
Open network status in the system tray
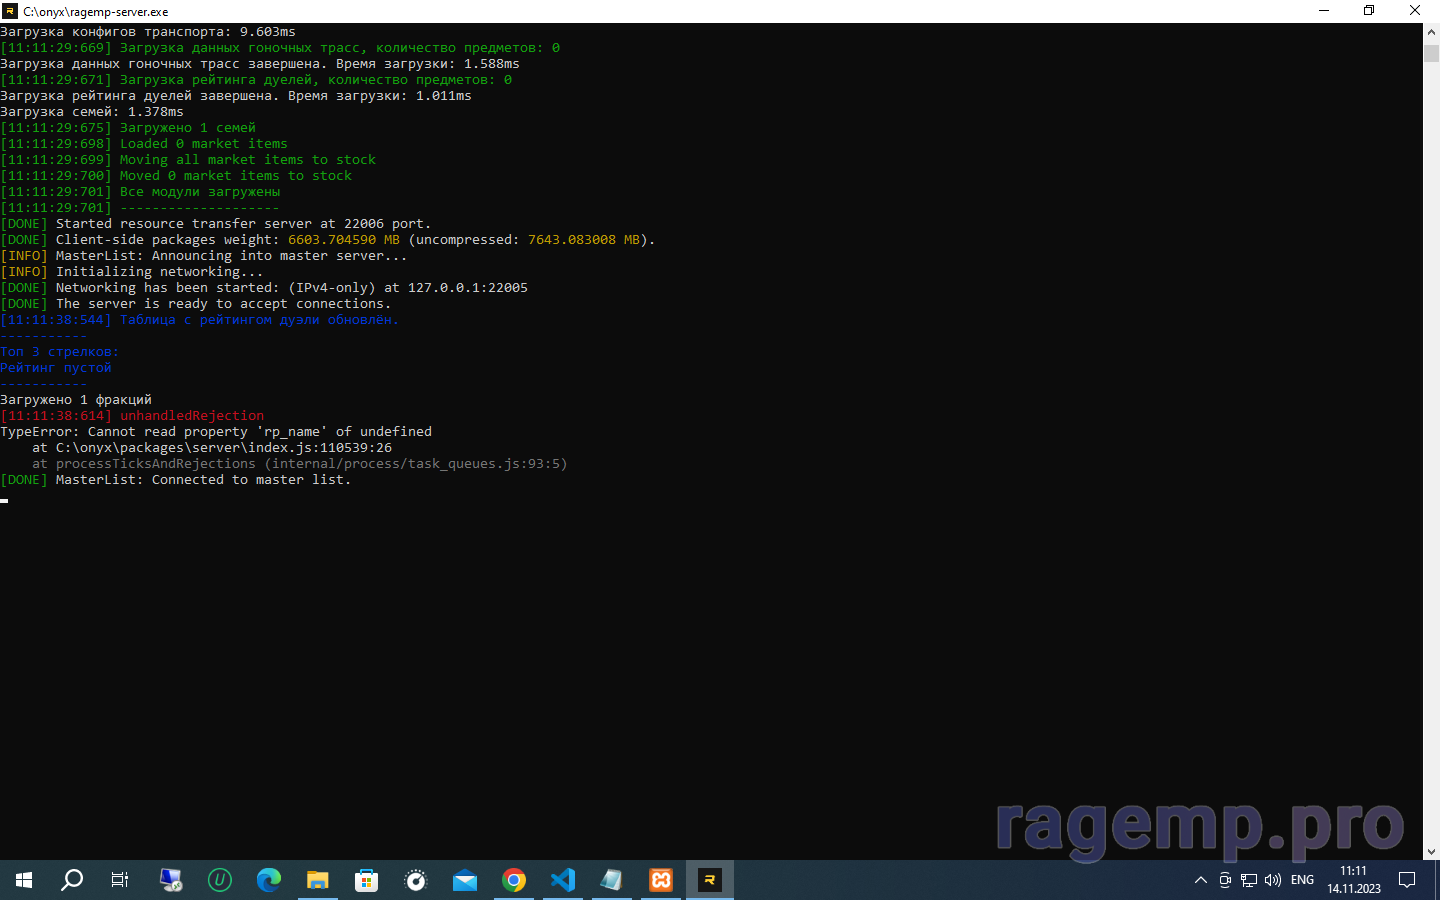coord(1249,880)
